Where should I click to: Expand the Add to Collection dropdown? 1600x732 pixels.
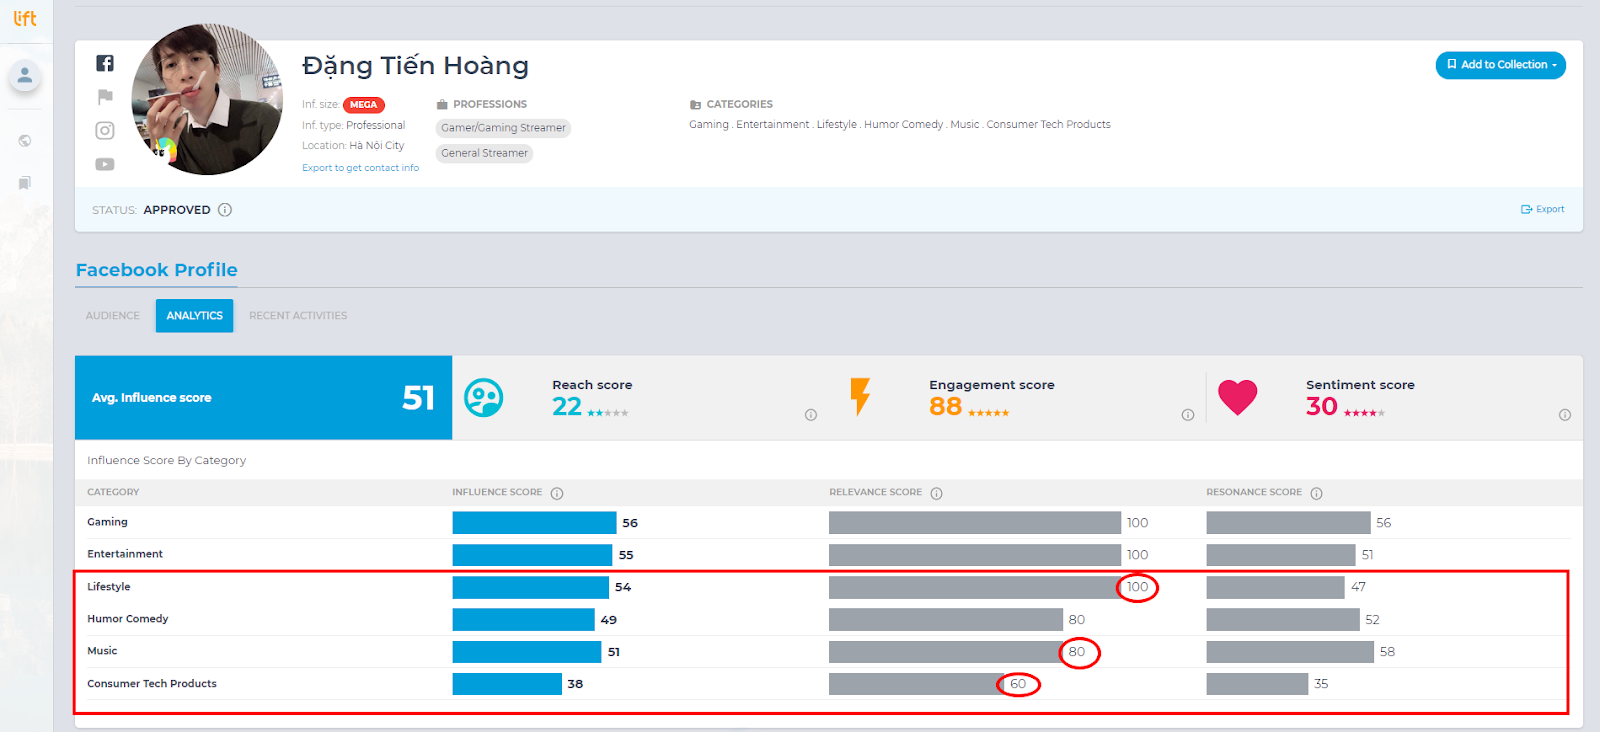click(x=1500, y=65)
